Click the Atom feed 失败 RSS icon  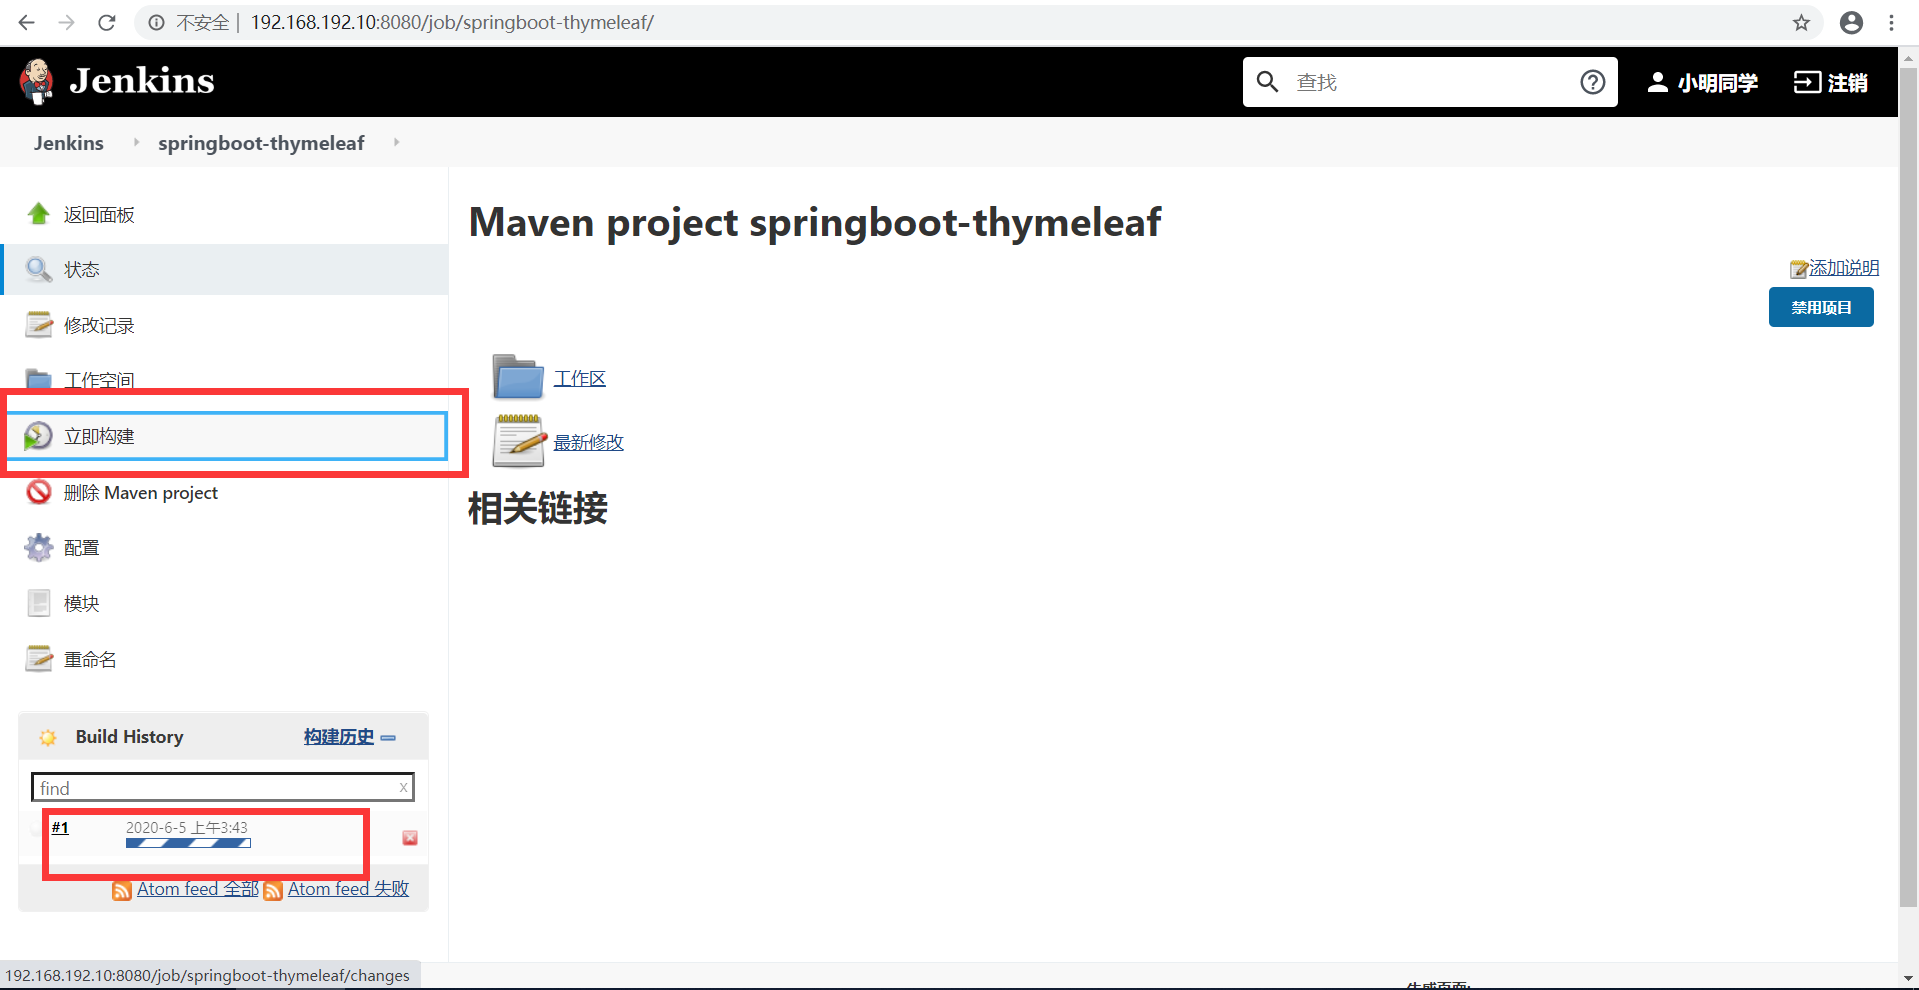273,890
